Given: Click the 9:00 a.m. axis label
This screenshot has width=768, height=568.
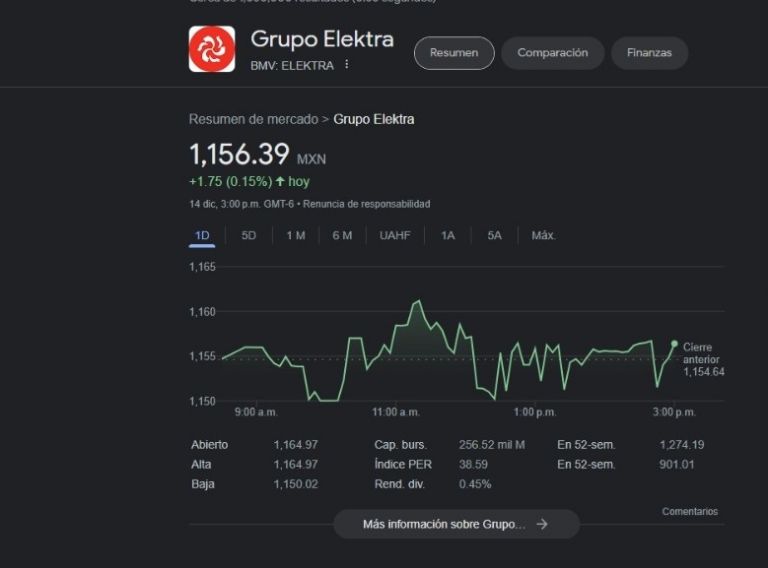Looking at the screenshot, I should (x=256, y=412).
